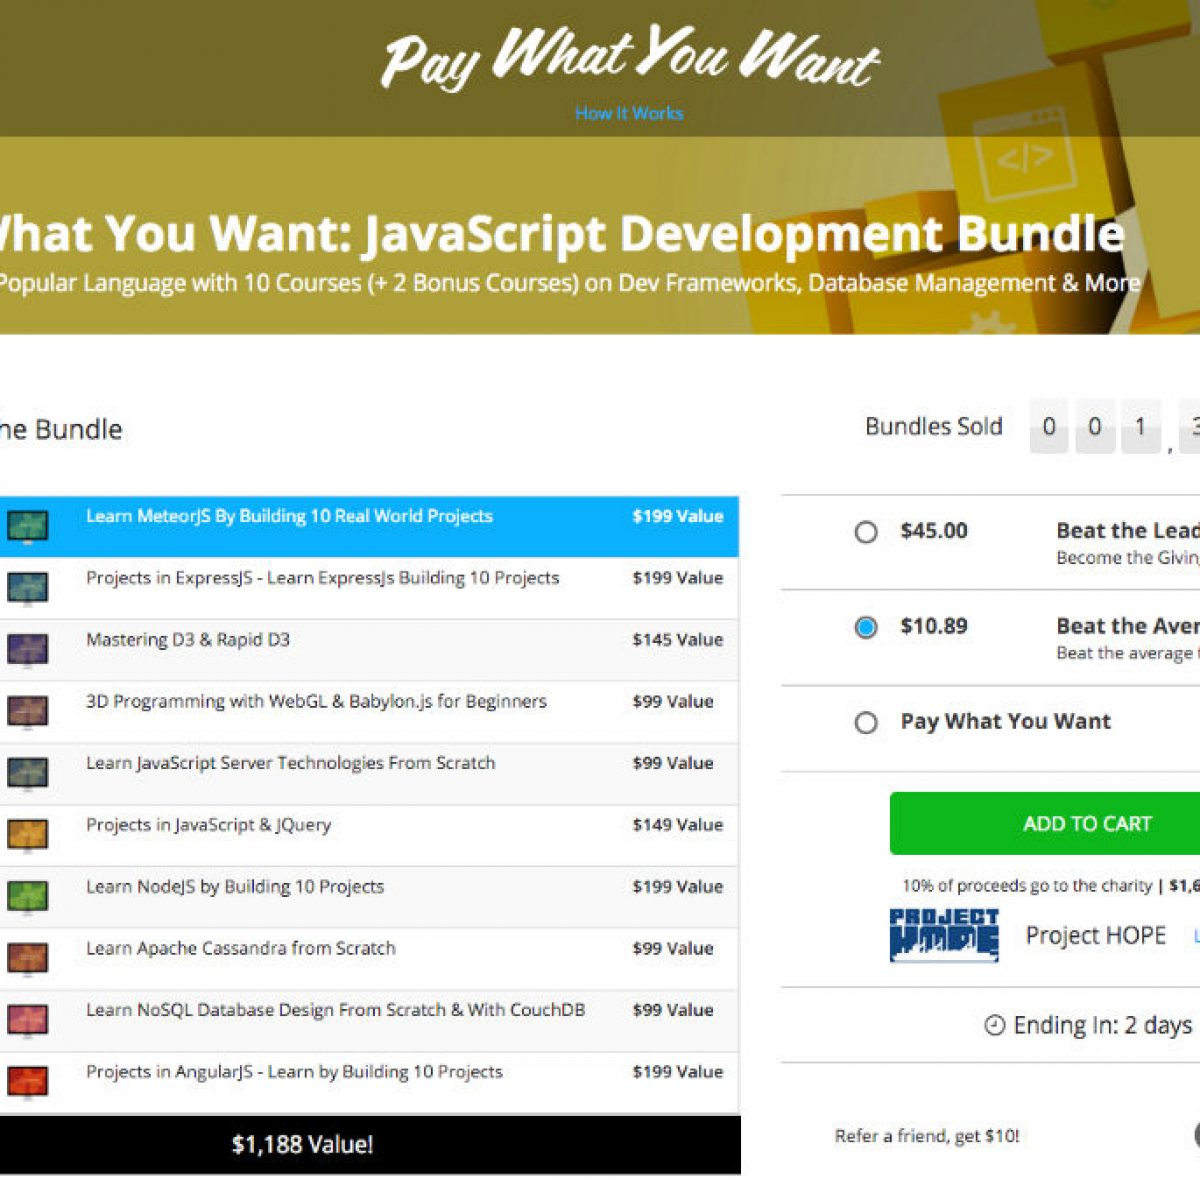Select Learn NoSQL Database Design course row
The height and width of the screenshot is (1200, 1200).
coord(335,1010)
